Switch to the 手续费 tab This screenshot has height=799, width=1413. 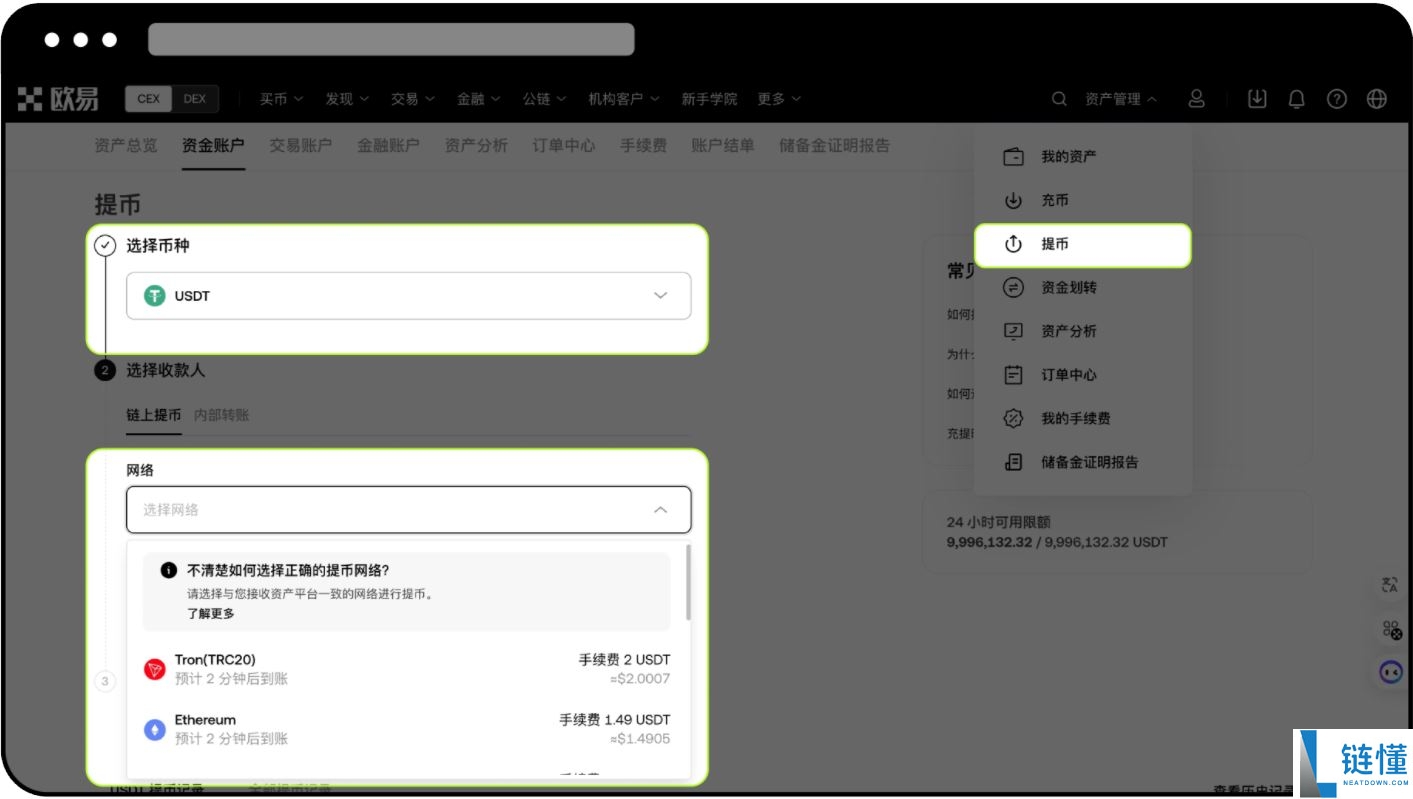pos(643,146)
